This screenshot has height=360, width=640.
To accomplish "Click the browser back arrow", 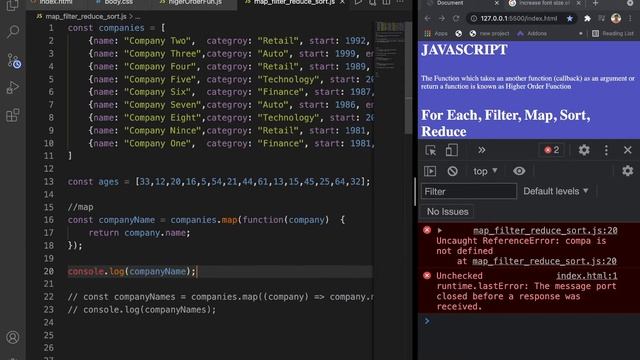I will click(427, 18).
